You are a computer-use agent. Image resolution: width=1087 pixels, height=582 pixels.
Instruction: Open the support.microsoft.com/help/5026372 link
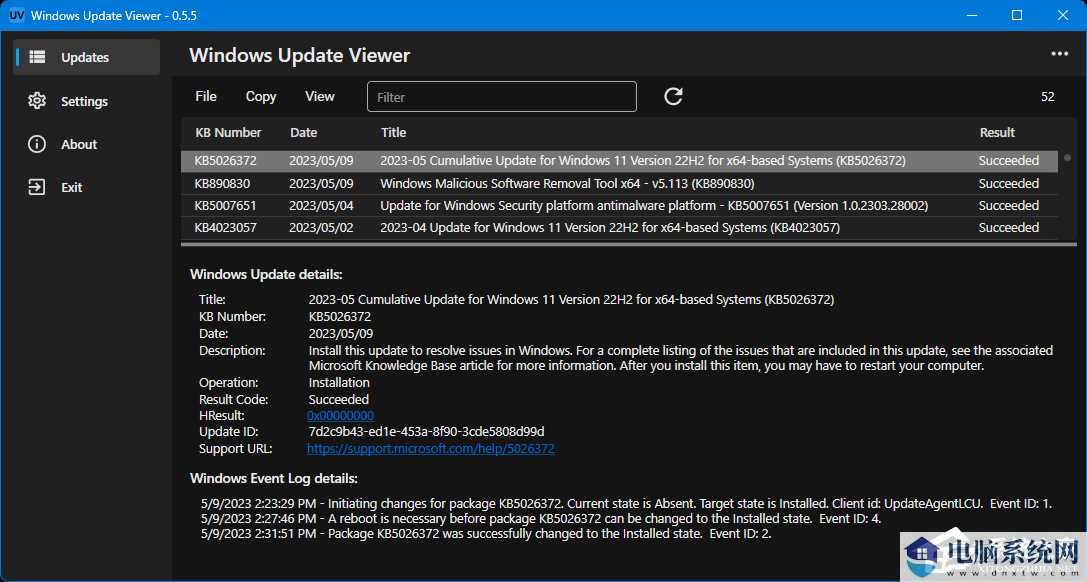(431, 448)
